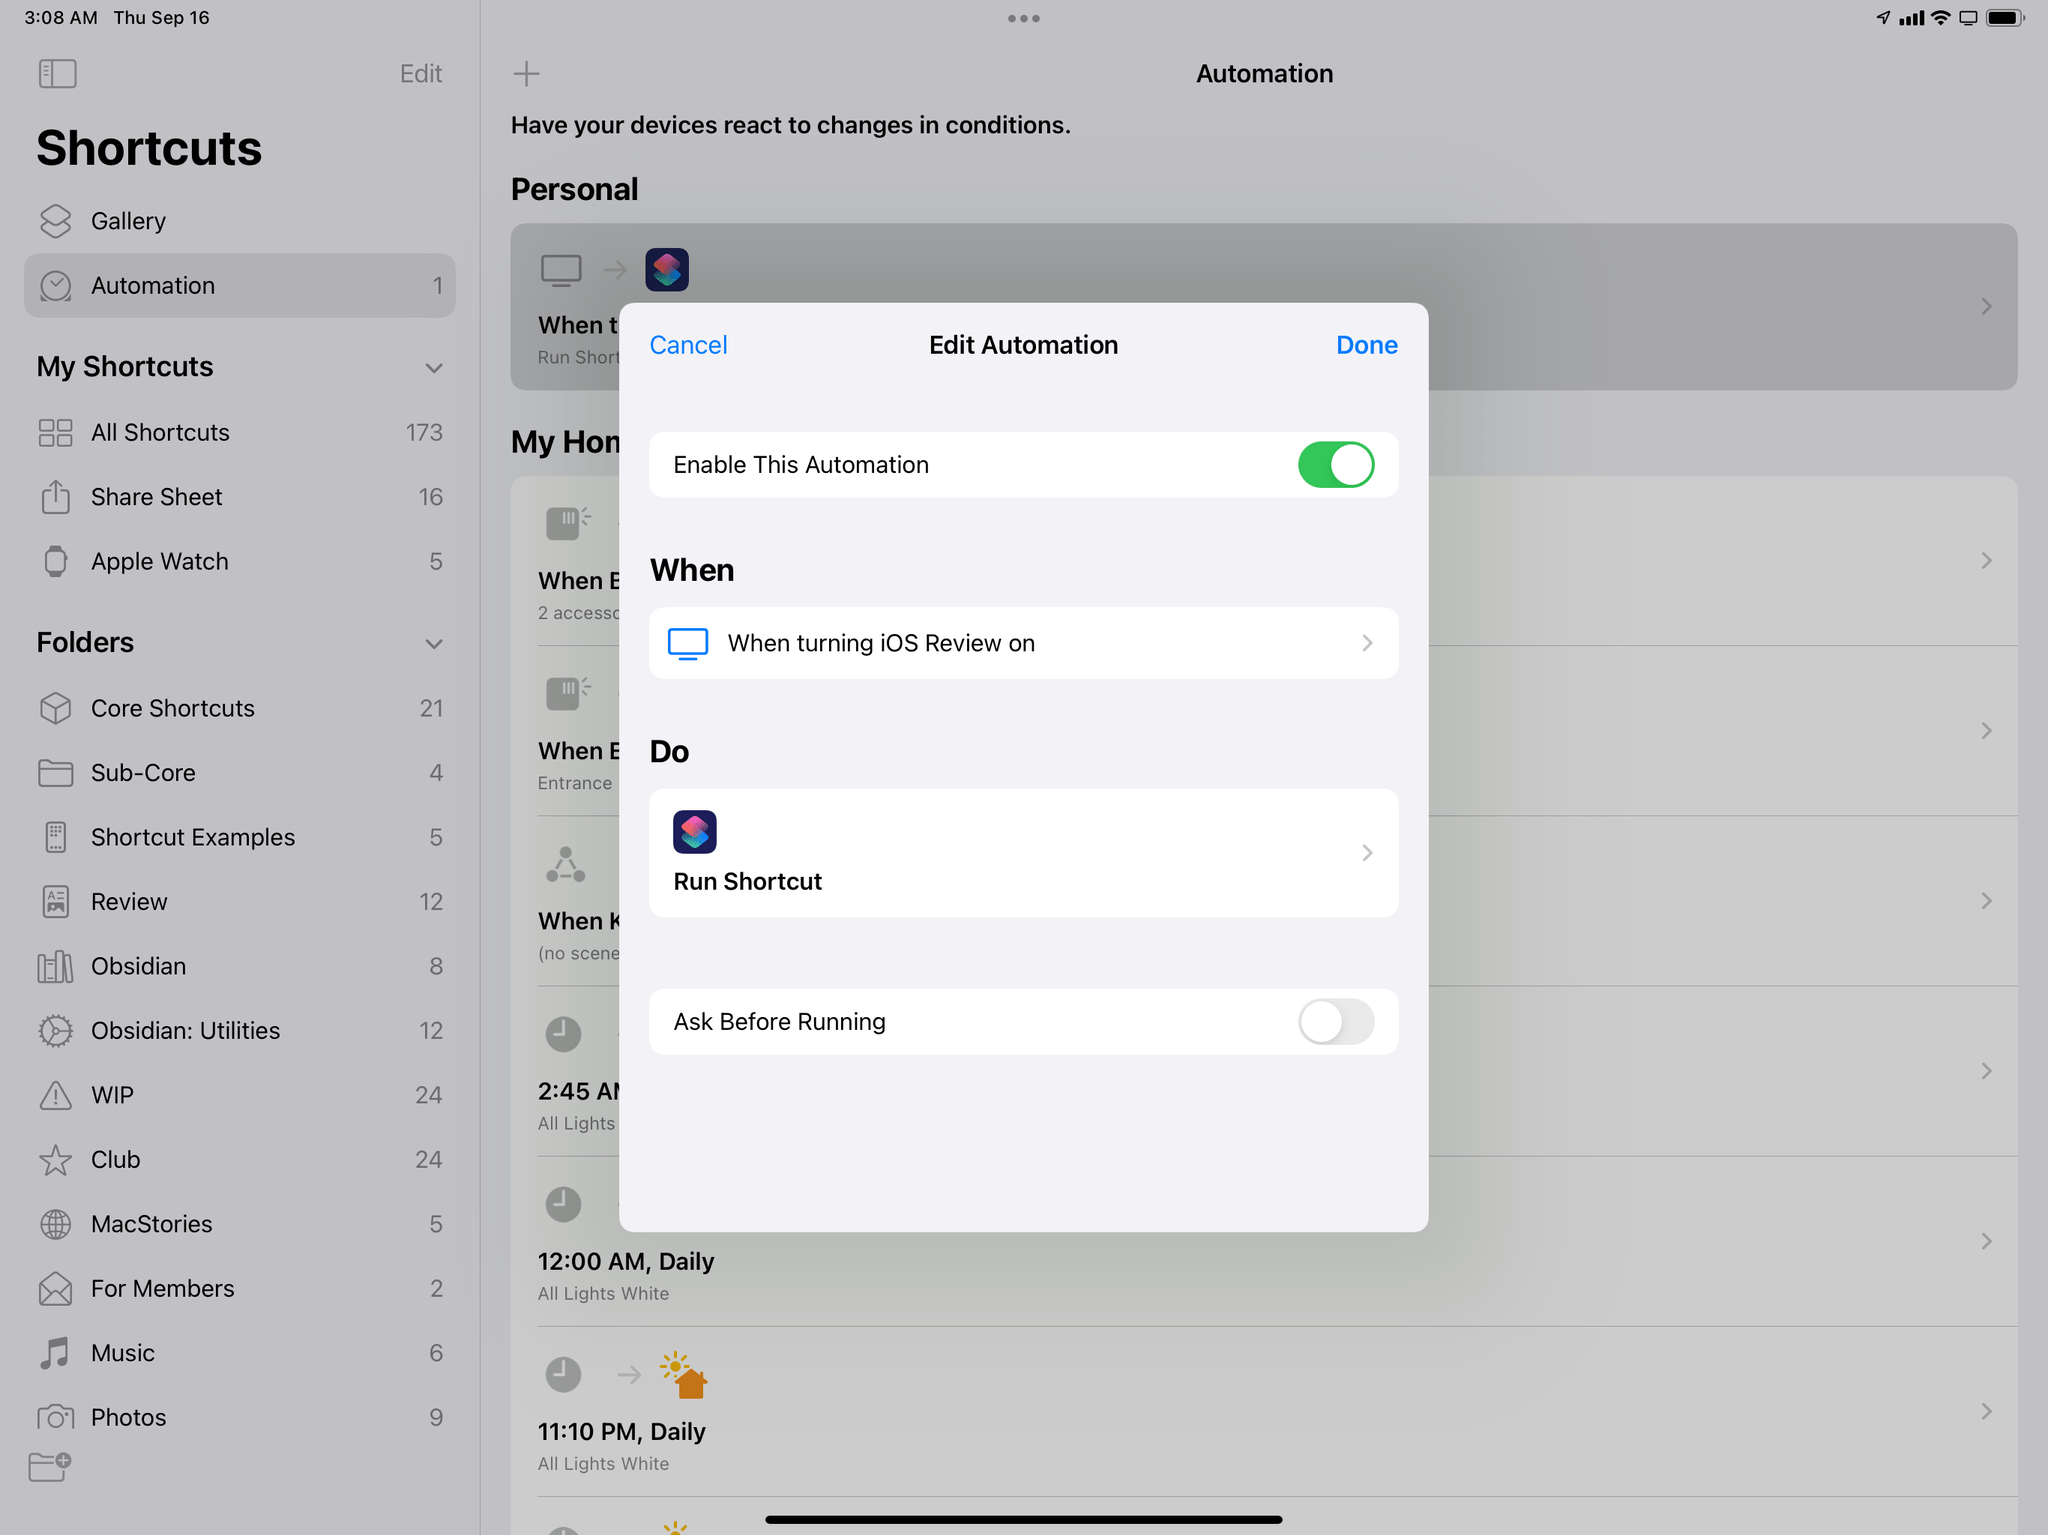
Task: Open the Shortcut Examples folder
Action: (x=240, y=837)
